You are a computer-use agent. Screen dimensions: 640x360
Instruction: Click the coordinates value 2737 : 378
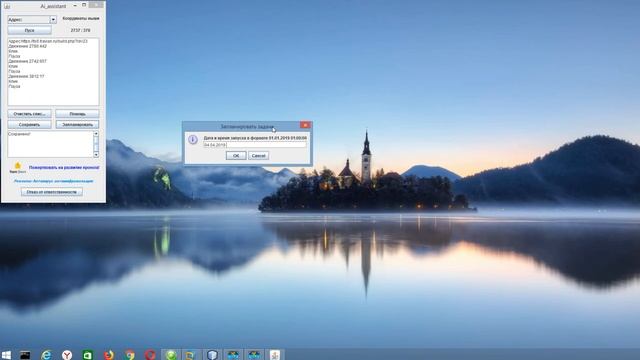coord(80,31)
